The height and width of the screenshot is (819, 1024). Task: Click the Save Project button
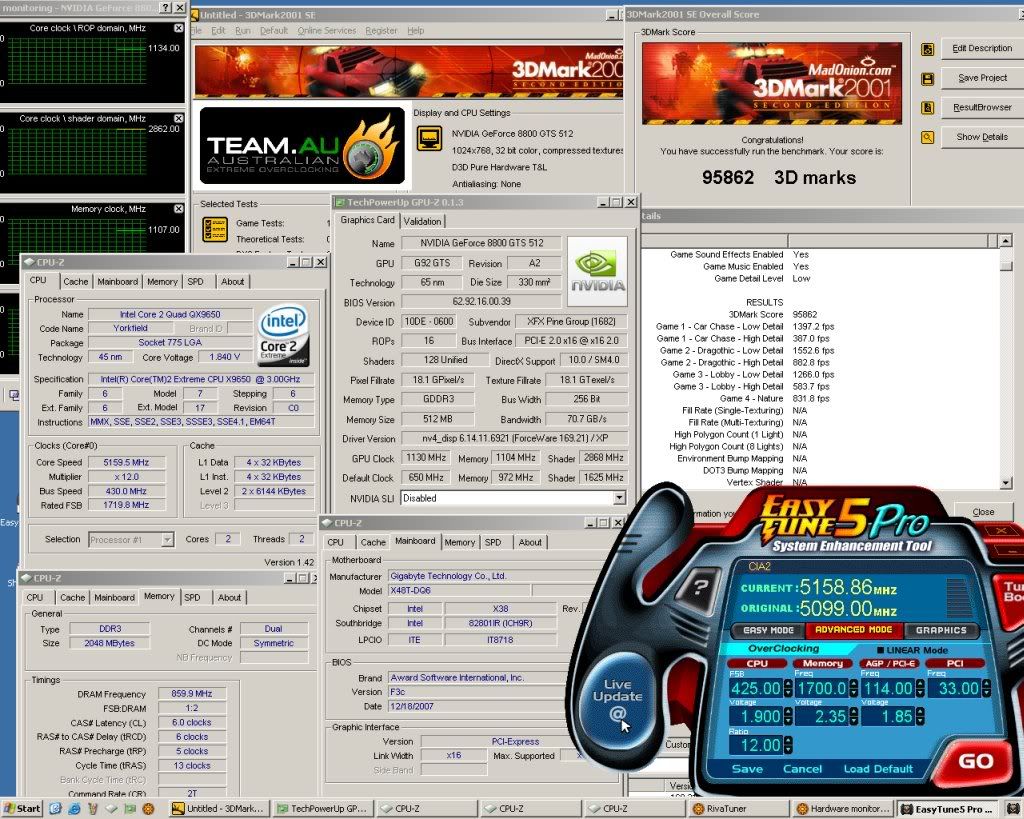(x=982, y=78)
